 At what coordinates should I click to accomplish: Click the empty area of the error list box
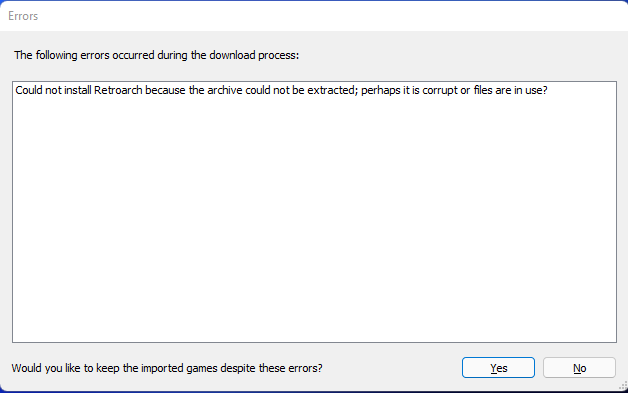[314, 220]
